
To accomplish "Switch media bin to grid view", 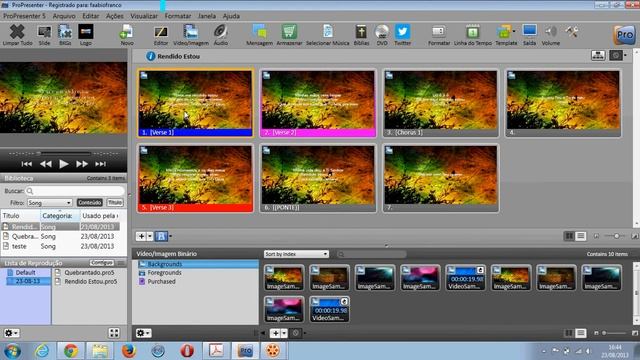I will (569, 333).
